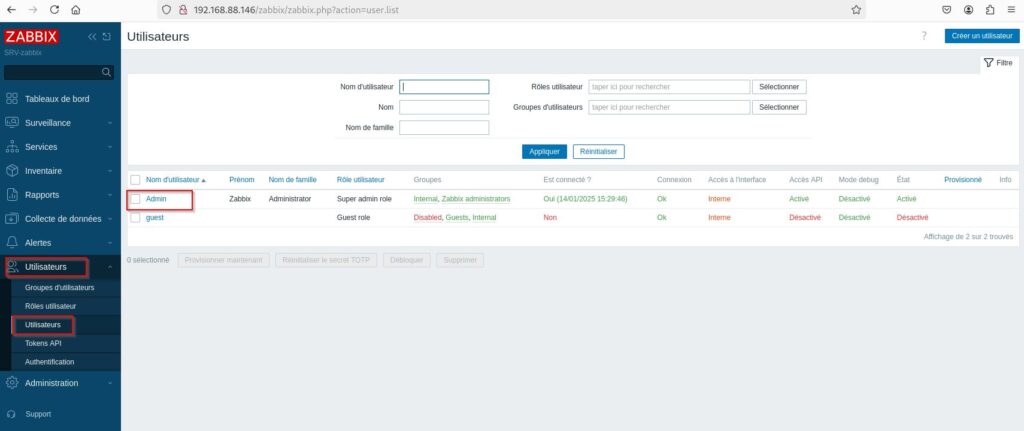Open Rôles utilisateur submenu item

(50, 306)
